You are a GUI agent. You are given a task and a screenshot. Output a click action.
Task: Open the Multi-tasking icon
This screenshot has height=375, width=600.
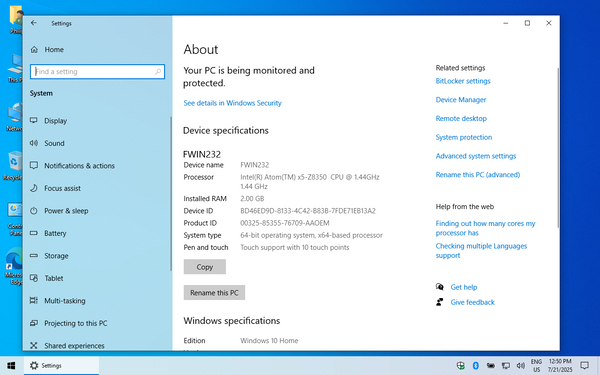(x=34, y=301)
